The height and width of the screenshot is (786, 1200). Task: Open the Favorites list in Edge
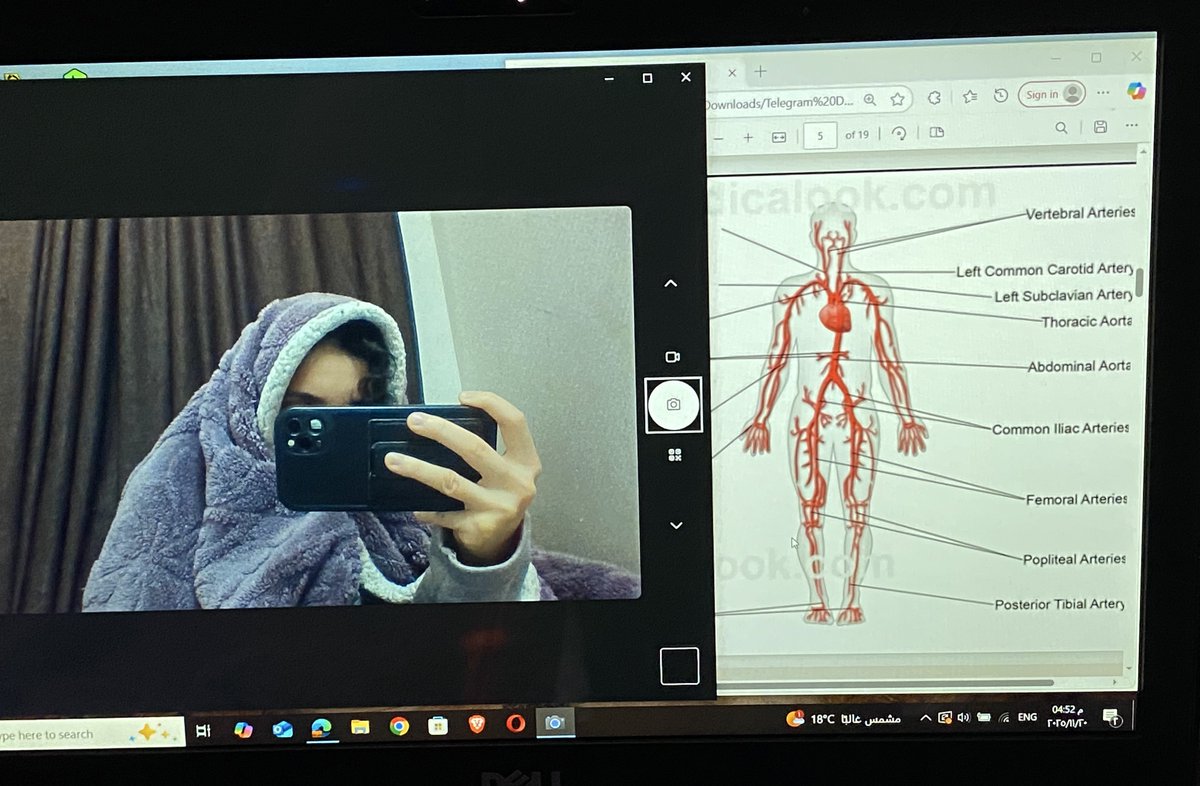pos(969,97)
